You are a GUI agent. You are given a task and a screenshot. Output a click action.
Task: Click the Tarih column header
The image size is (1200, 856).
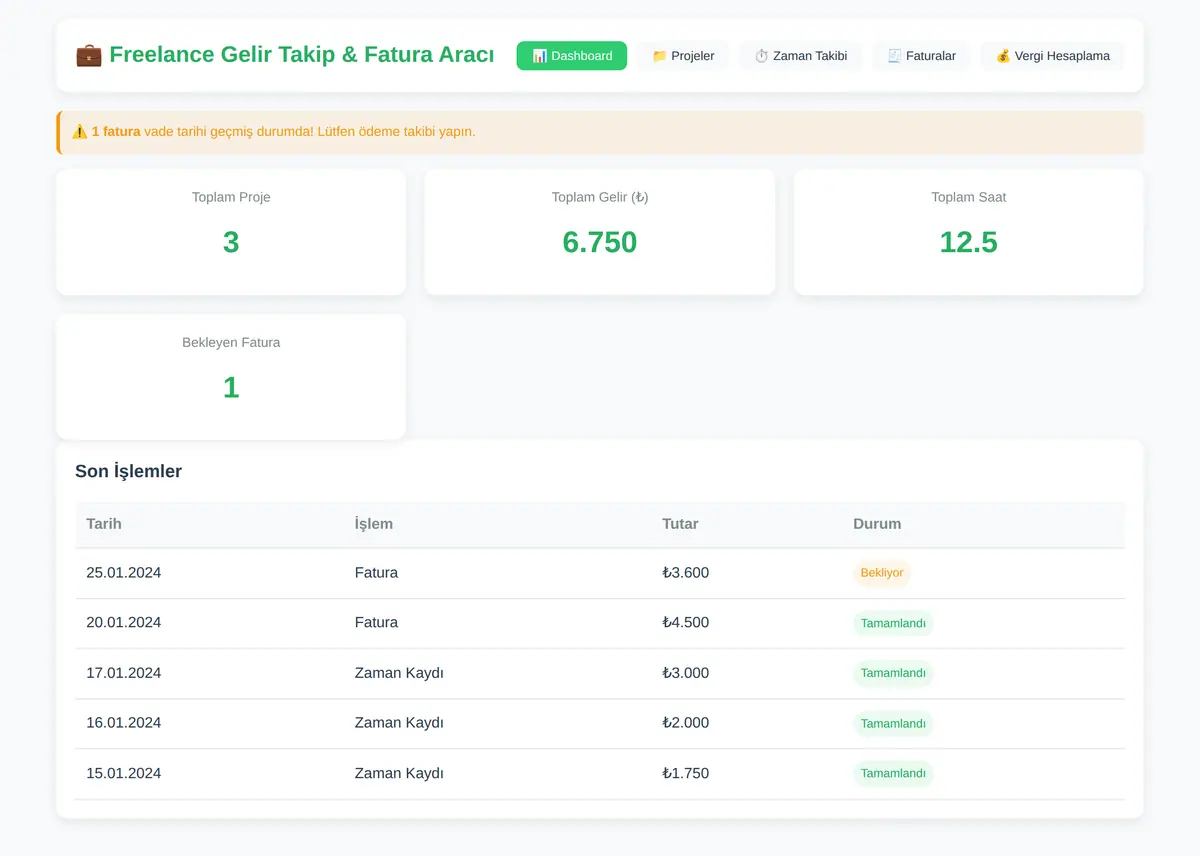tap(104, 524)
